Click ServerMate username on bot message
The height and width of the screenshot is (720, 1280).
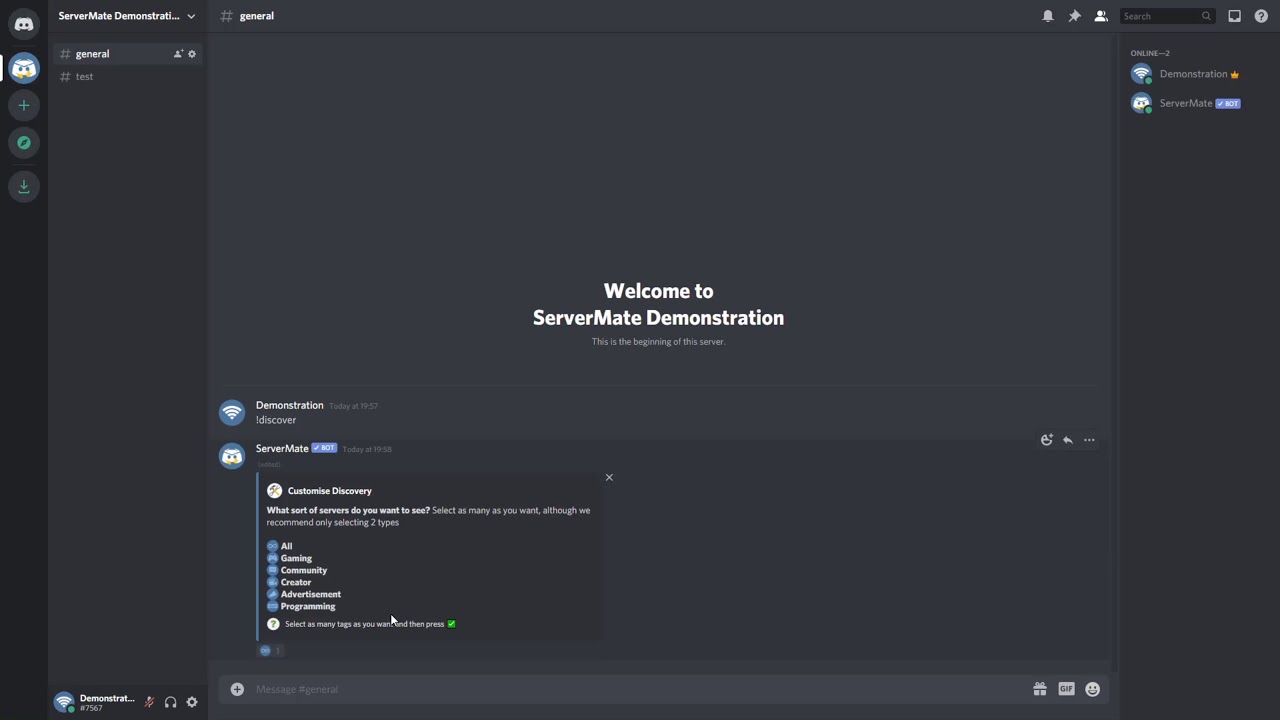click(x=282, y=448)
